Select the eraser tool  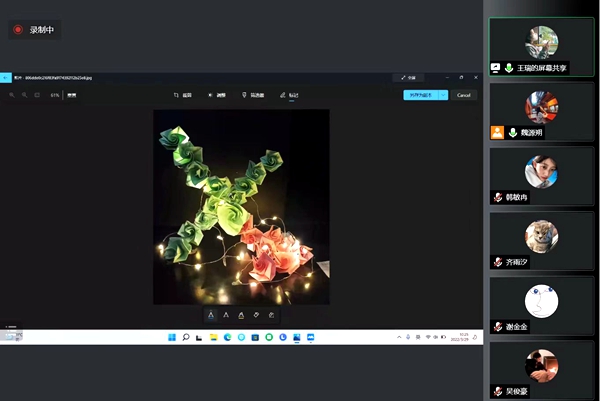[x=257, y=315]
